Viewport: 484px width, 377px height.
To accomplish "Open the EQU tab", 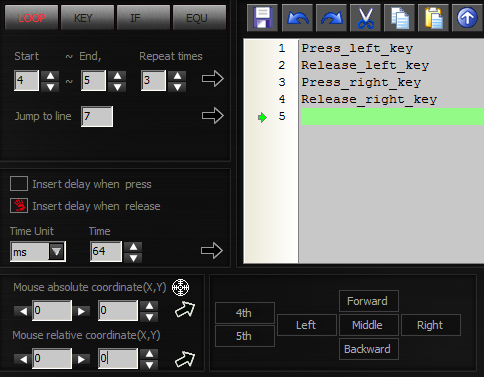I will (x=199, y=17).
